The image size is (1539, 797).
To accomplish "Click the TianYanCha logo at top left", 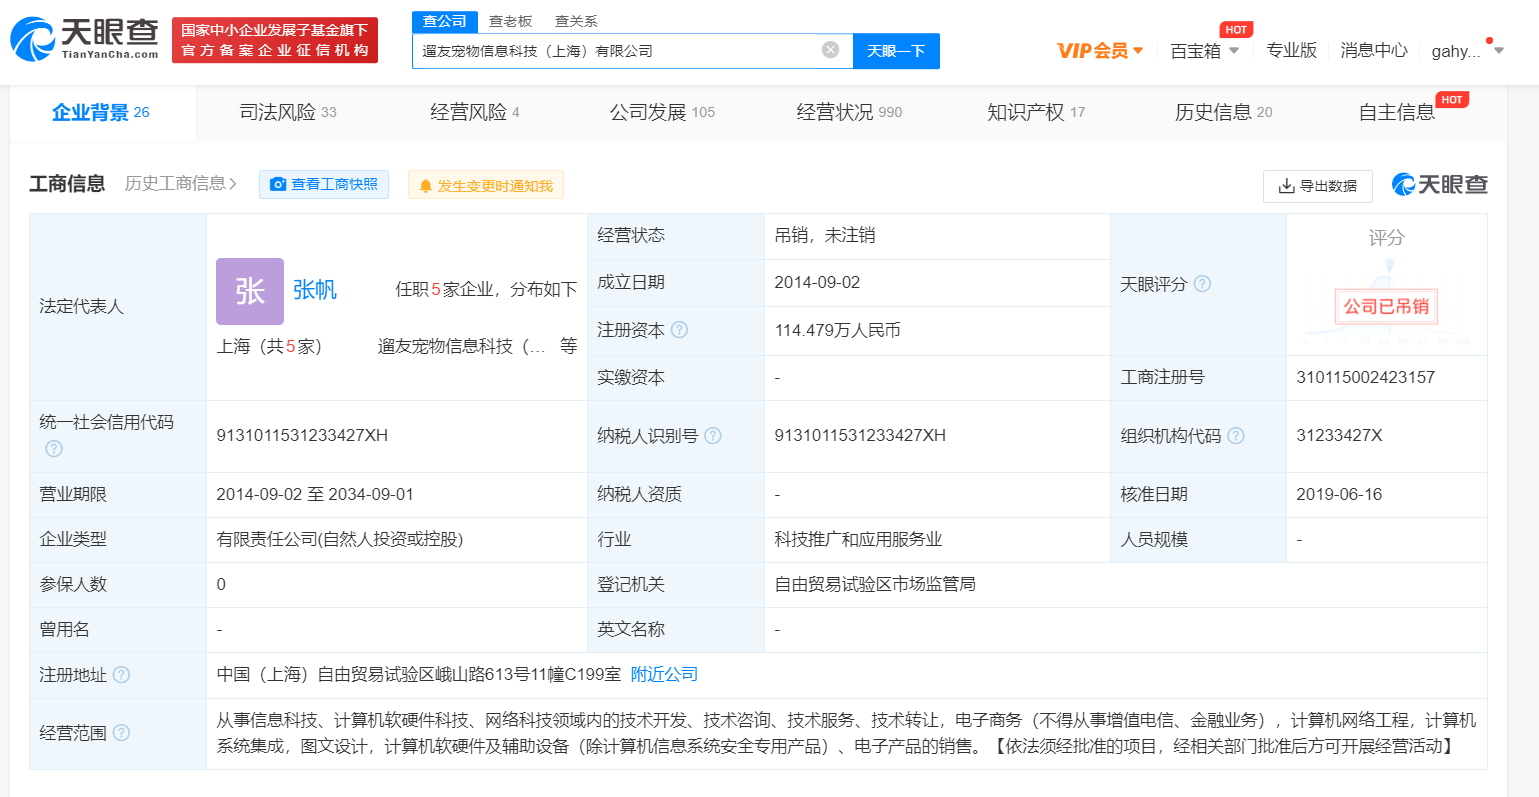I will pos(85,39).
